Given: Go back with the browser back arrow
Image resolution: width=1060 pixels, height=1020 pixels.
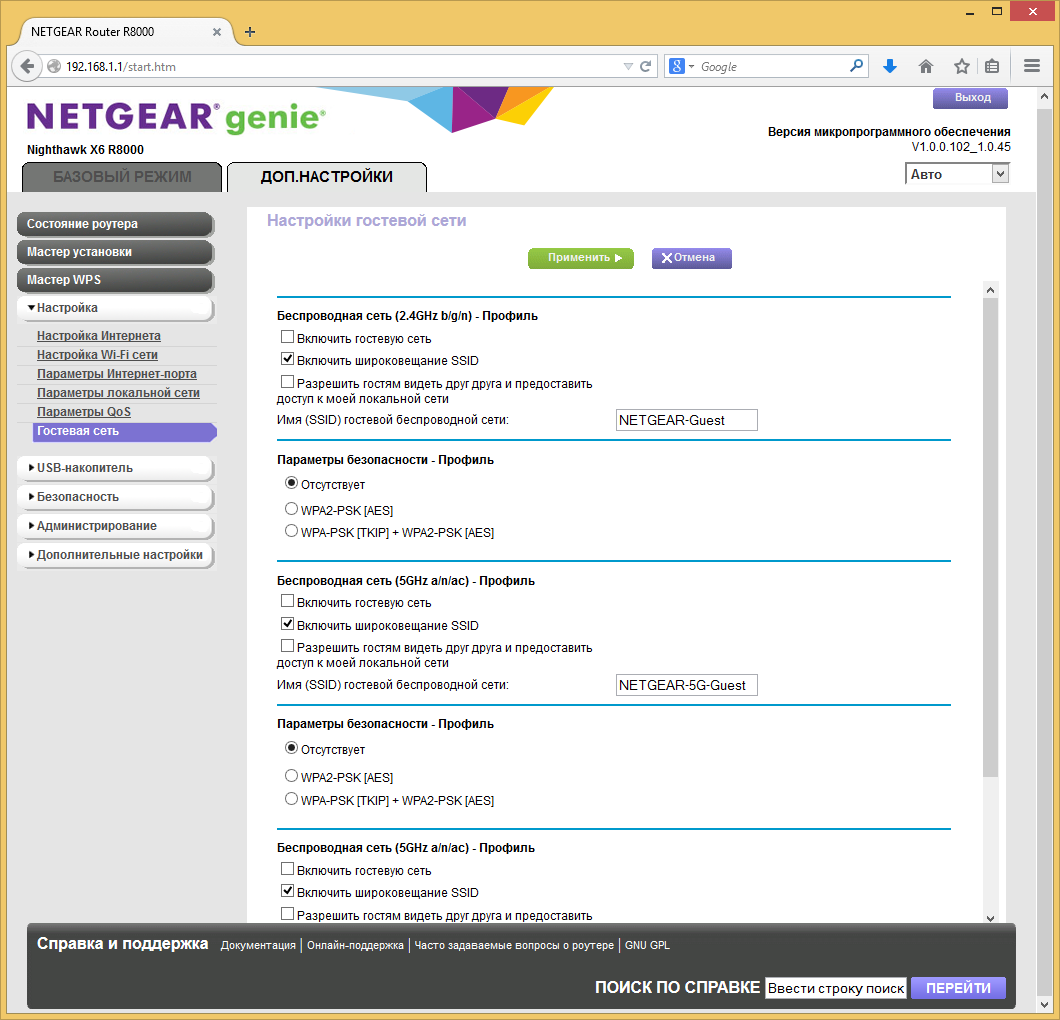Looking at the screenshot, I should (x=27, y=66).
